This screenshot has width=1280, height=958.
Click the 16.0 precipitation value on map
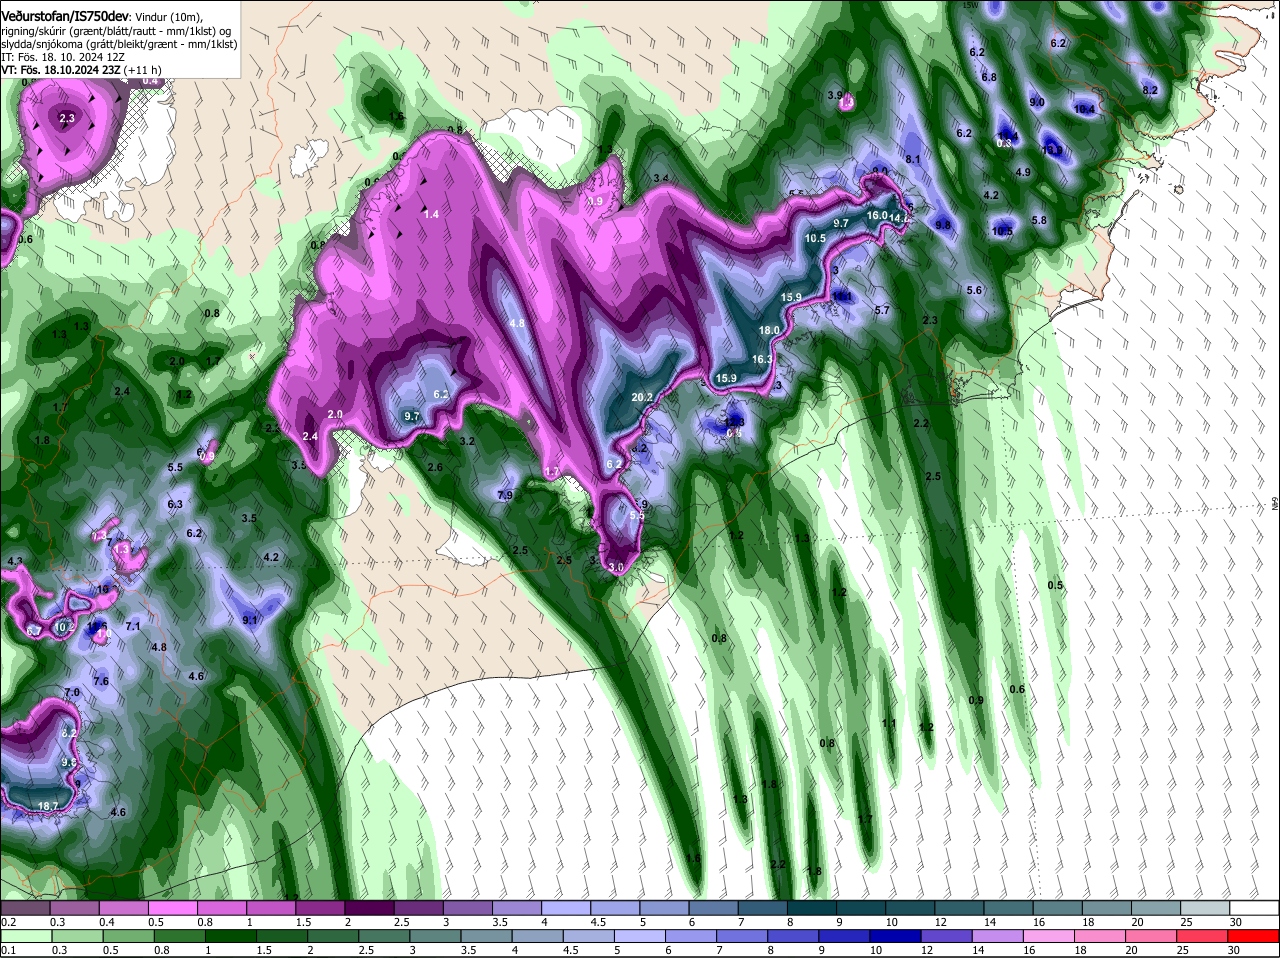[877, 215]
